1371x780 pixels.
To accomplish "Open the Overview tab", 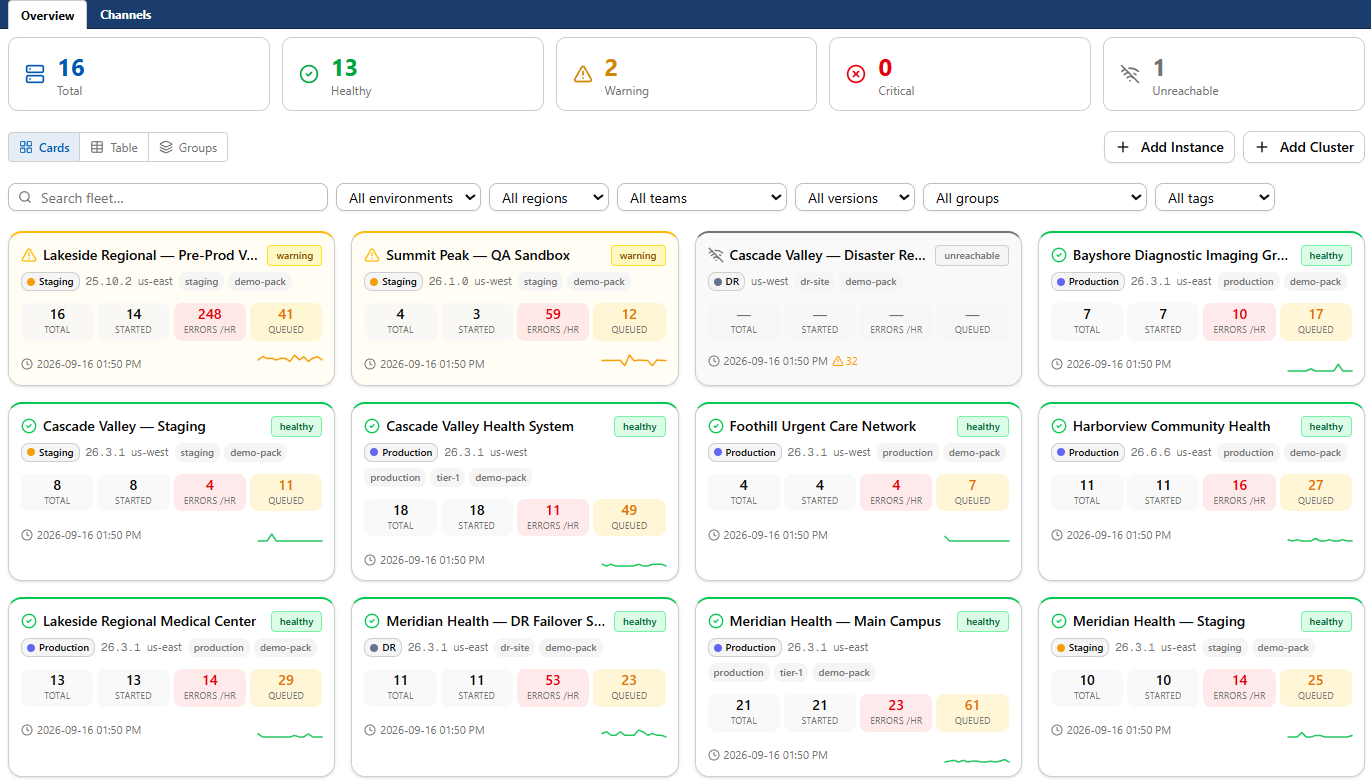I will pos(47,15).
